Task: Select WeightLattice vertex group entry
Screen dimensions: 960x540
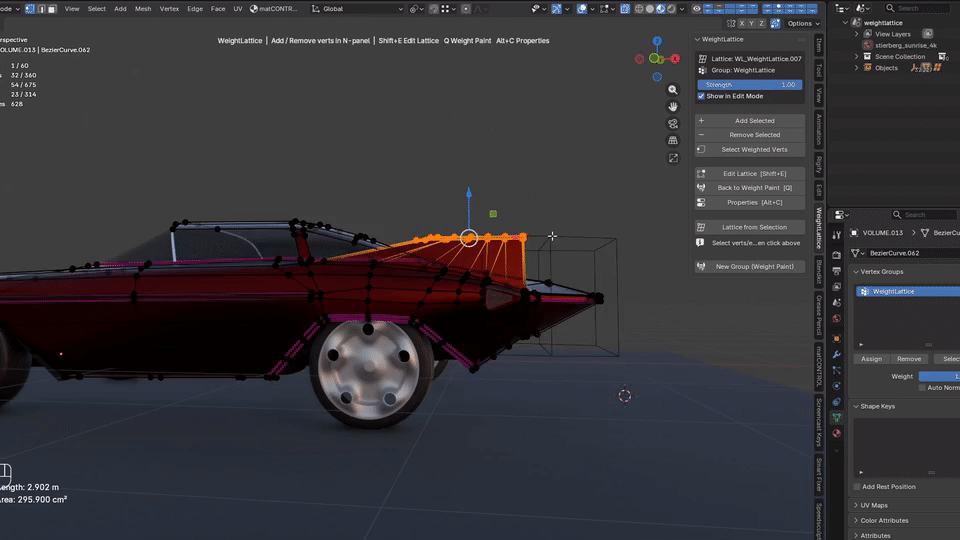Action: pyautogui.click(x=907, y=291)
